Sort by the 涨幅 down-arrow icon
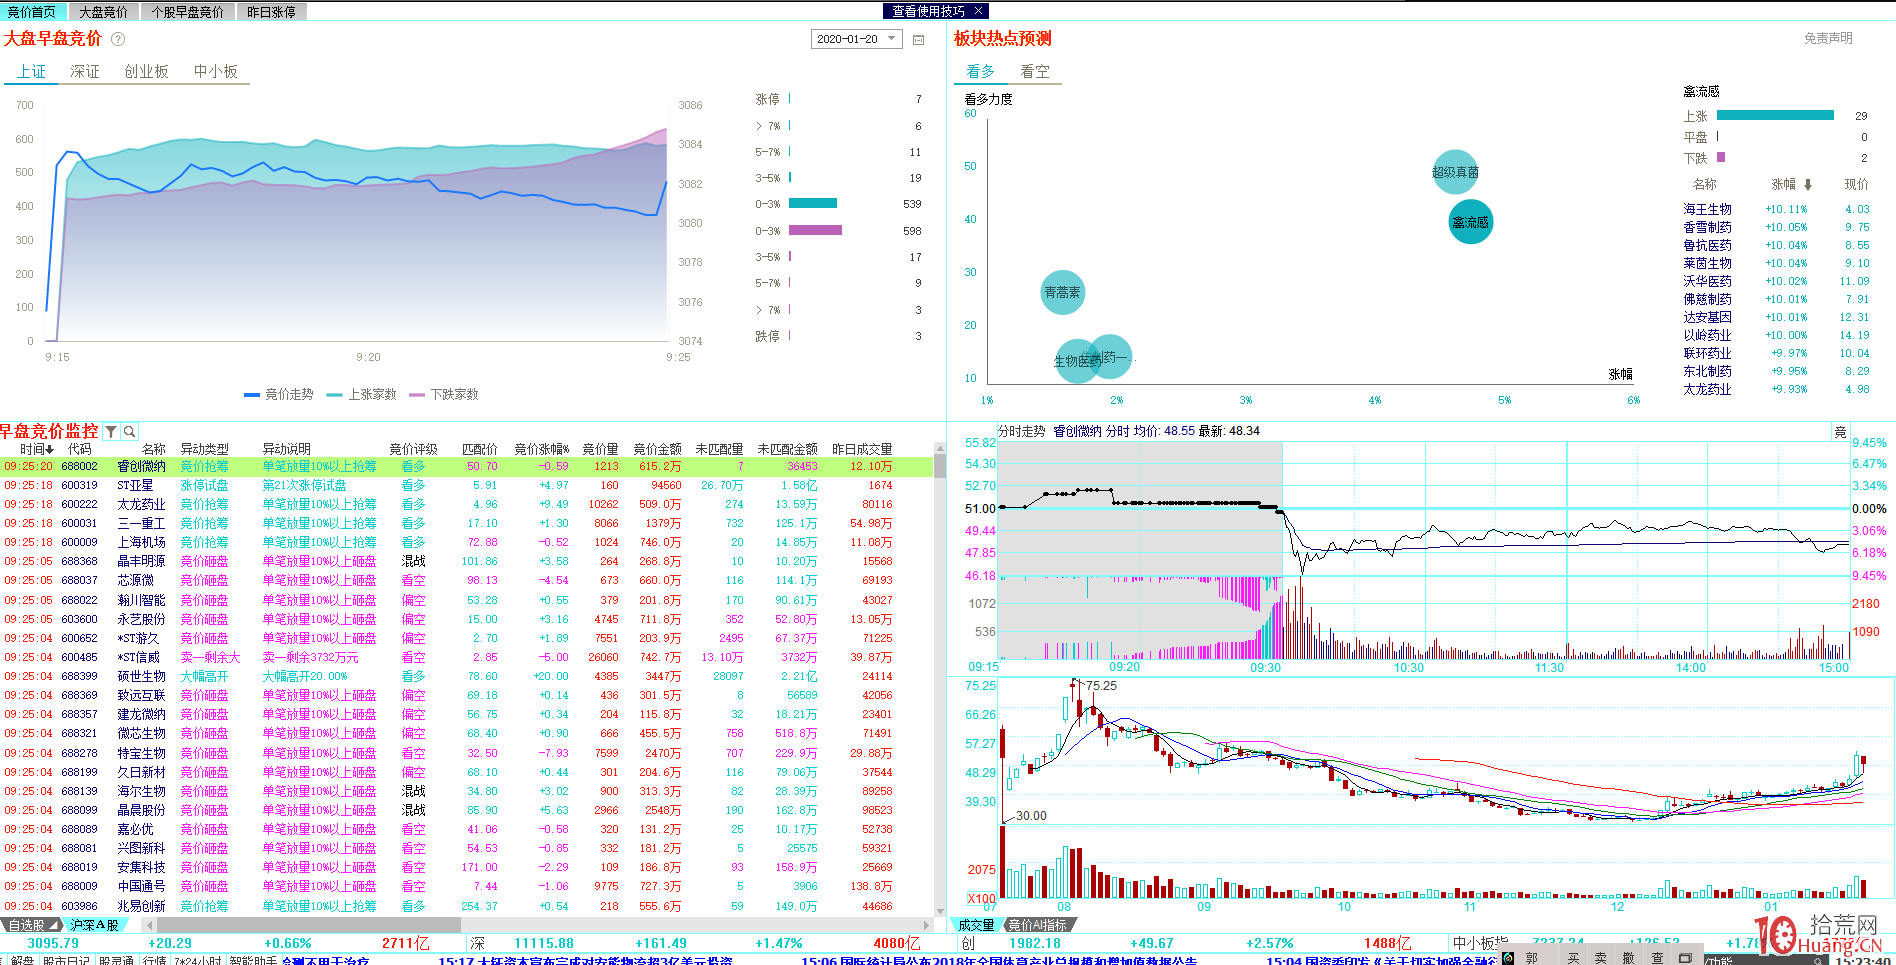The width and height of the screenshot is (1896, 965). [1808, 184]
